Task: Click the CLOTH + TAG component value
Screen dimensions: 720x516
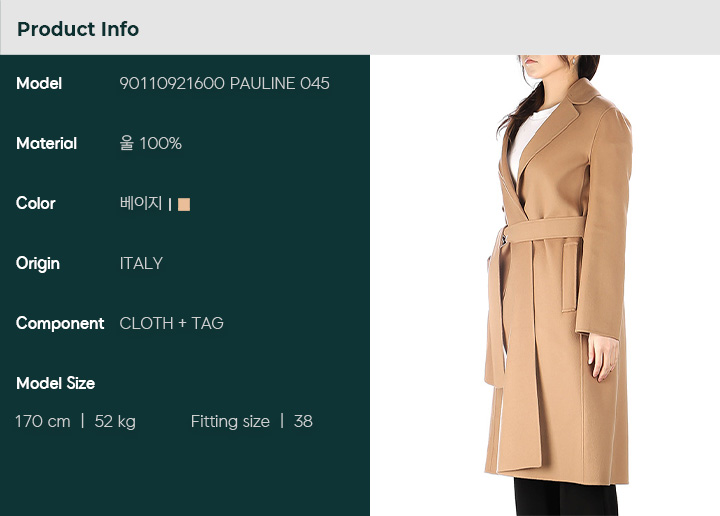Action: click(x=171, y=324)
